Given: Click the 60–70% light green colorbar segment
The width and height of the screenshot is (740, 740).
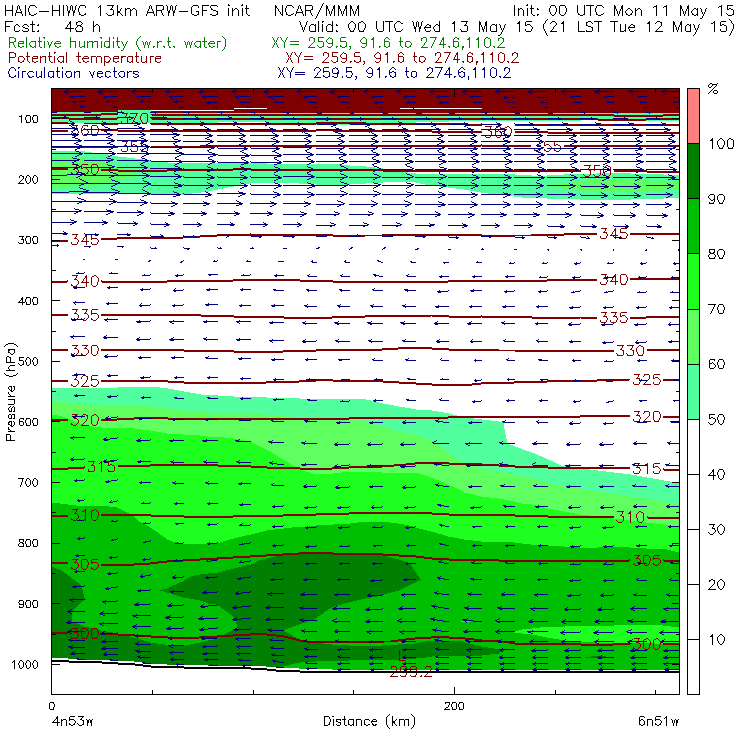Looking at the screenshot, I should pos(693,336).
